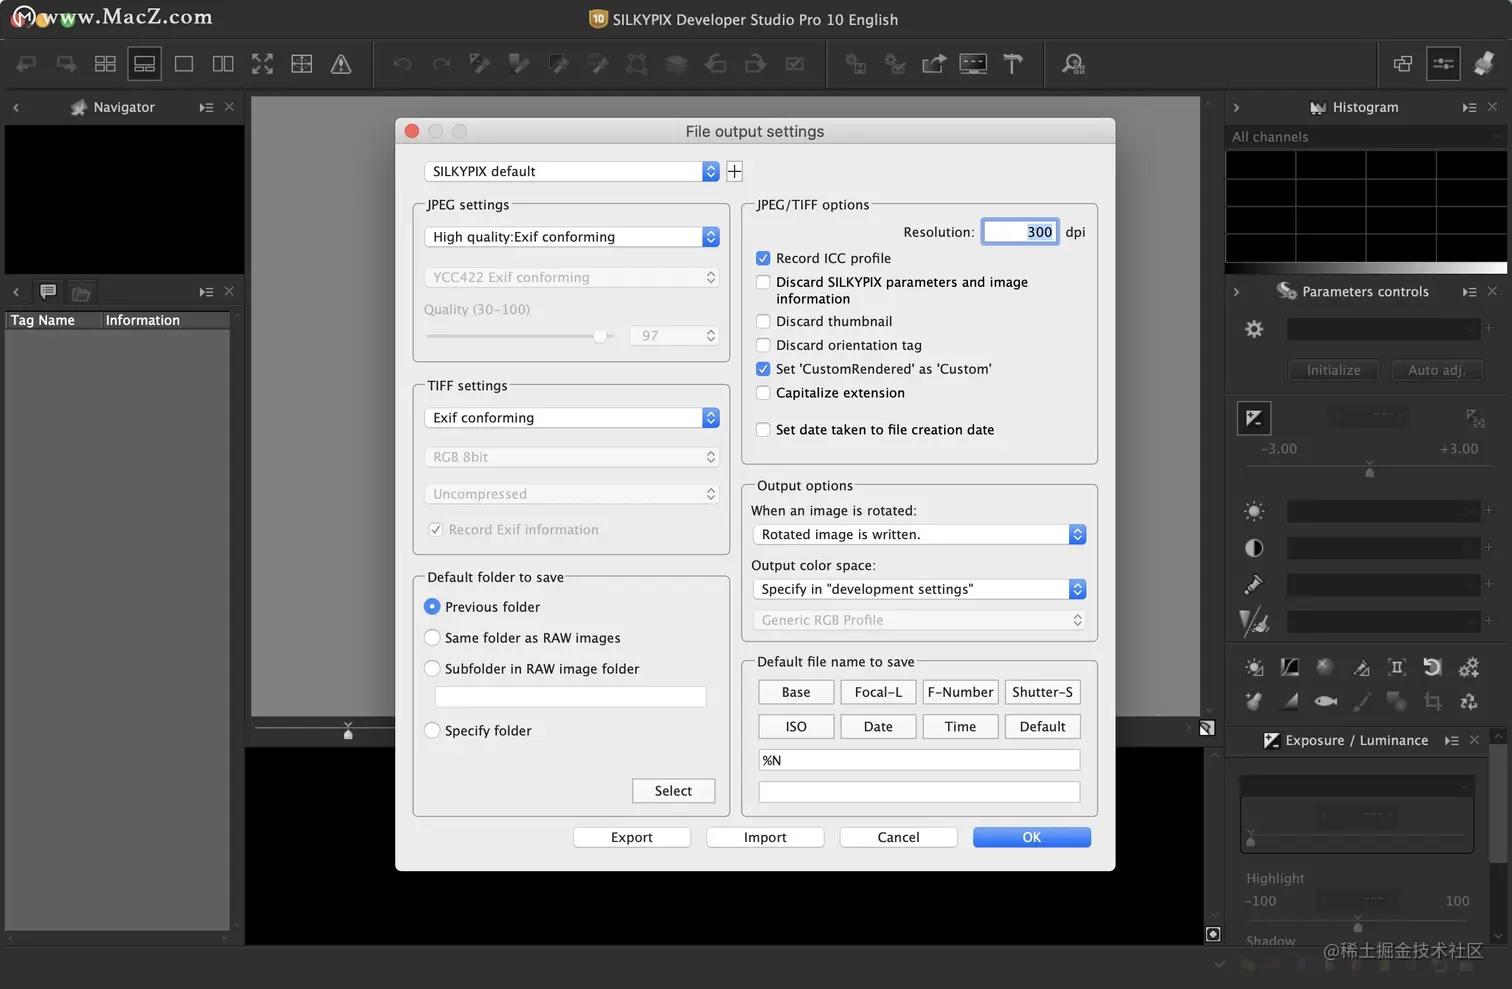
Task: Toggle the grid display icon in toolbar
Action: pyautogui.click(x=302, y=64)
